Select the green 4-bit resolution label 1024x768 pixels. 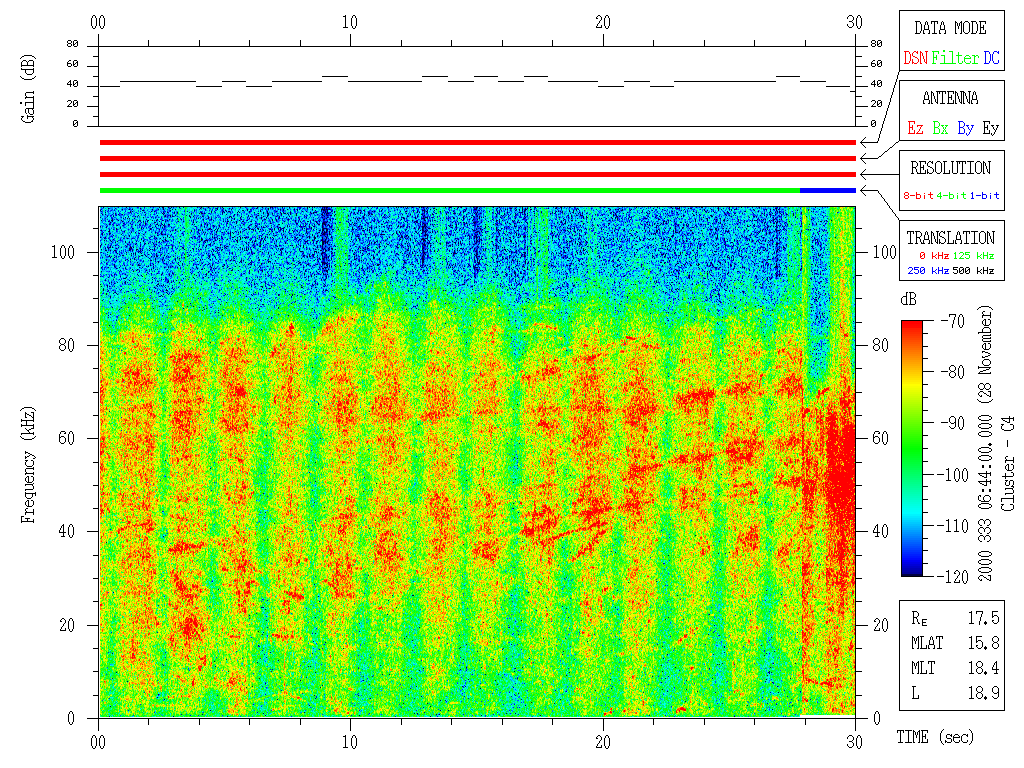952,196
